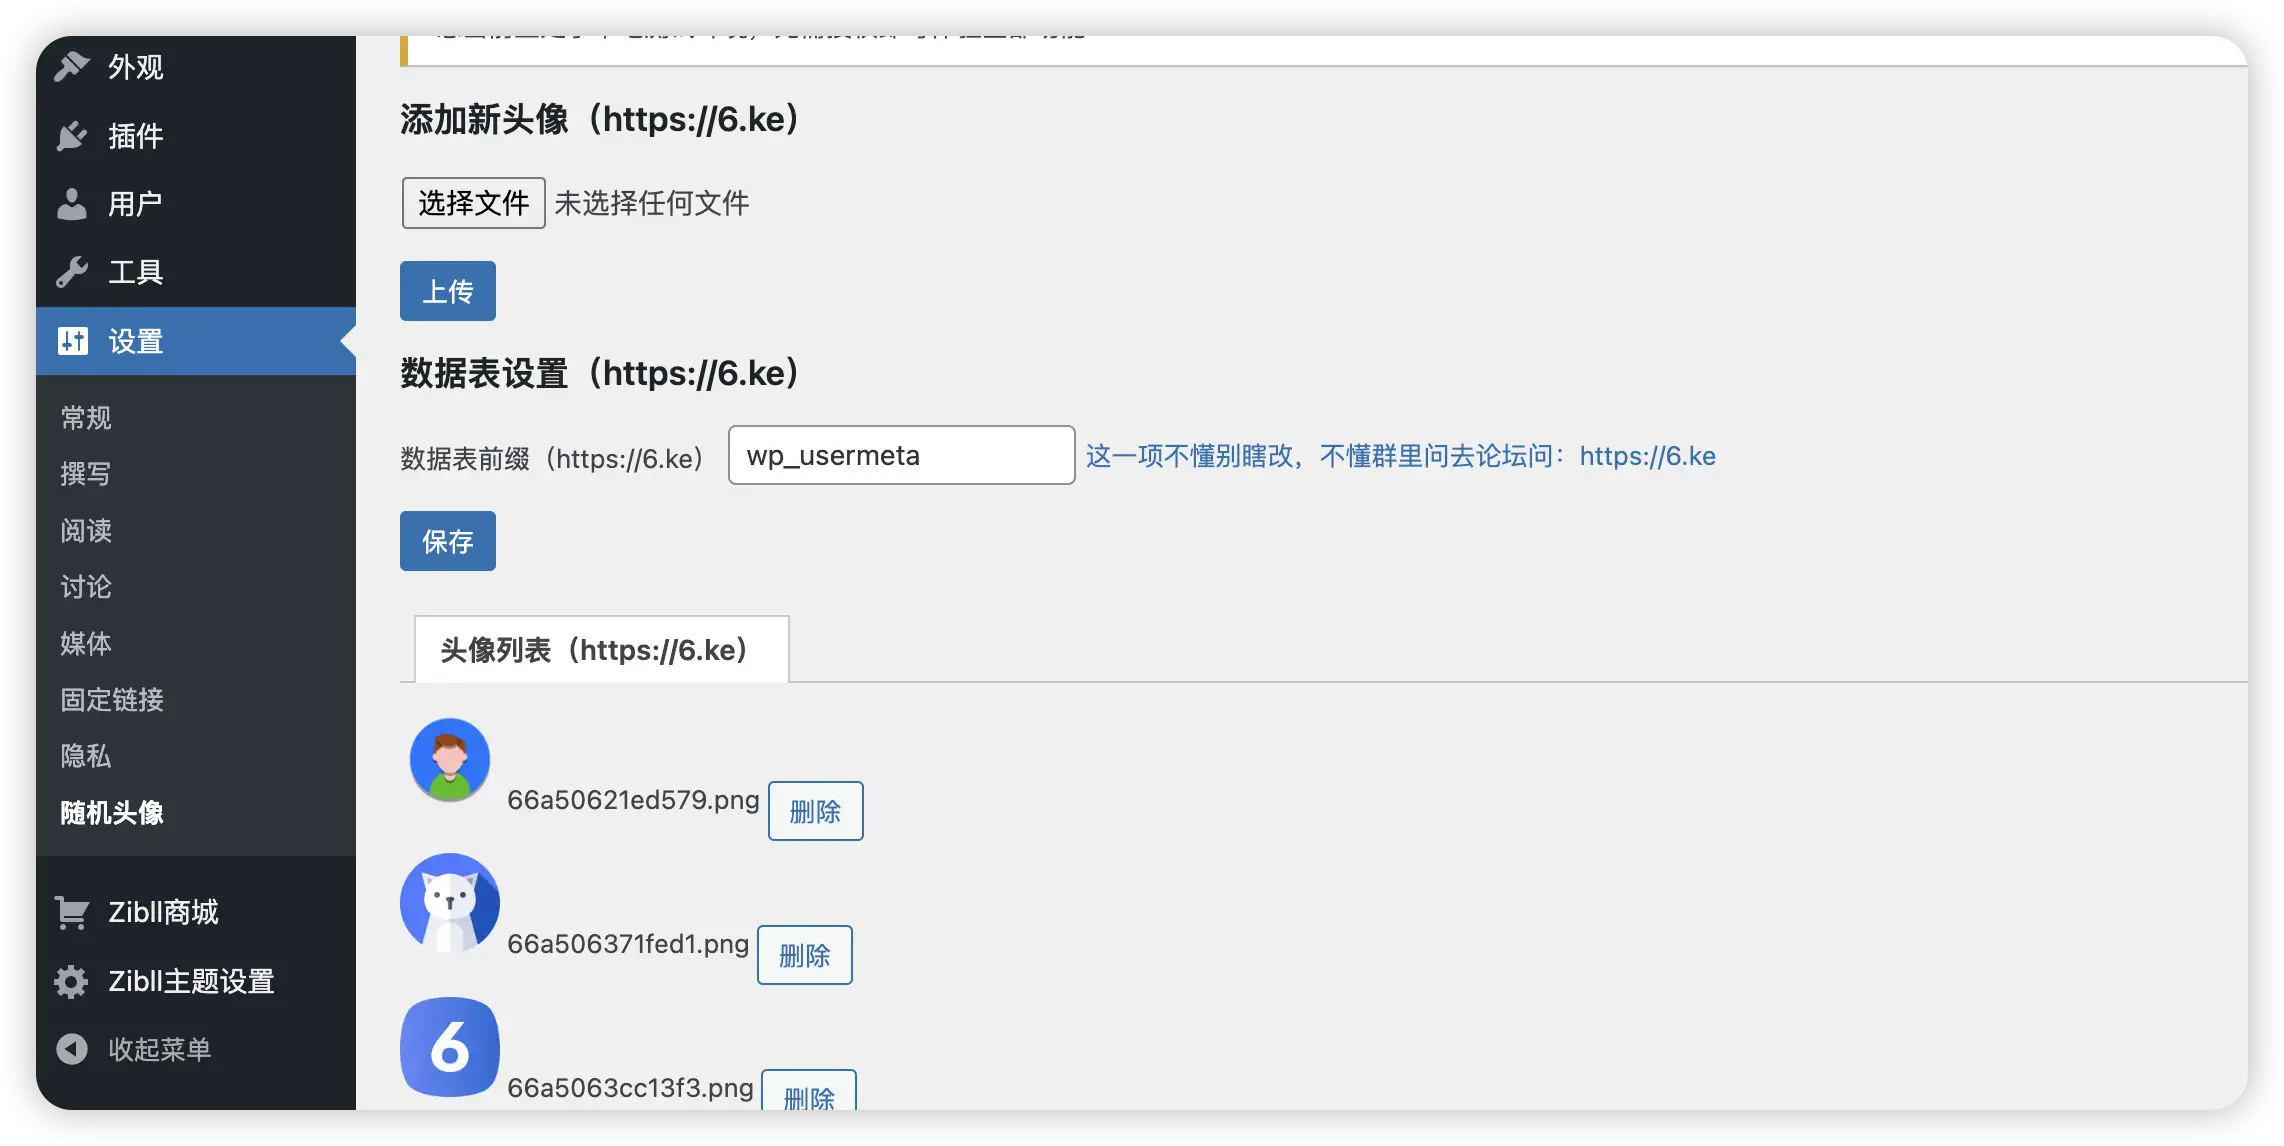Open the https://6.ke forum link
This screenshot has height=1146, width=2284.
pos(1647,456)
